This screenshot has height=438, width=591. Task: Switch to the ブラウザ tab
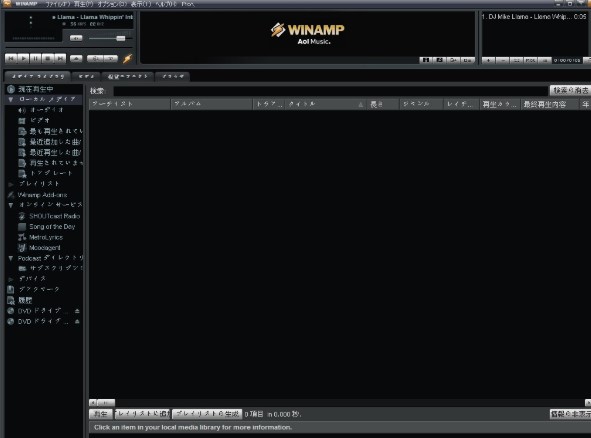point(173,77)
